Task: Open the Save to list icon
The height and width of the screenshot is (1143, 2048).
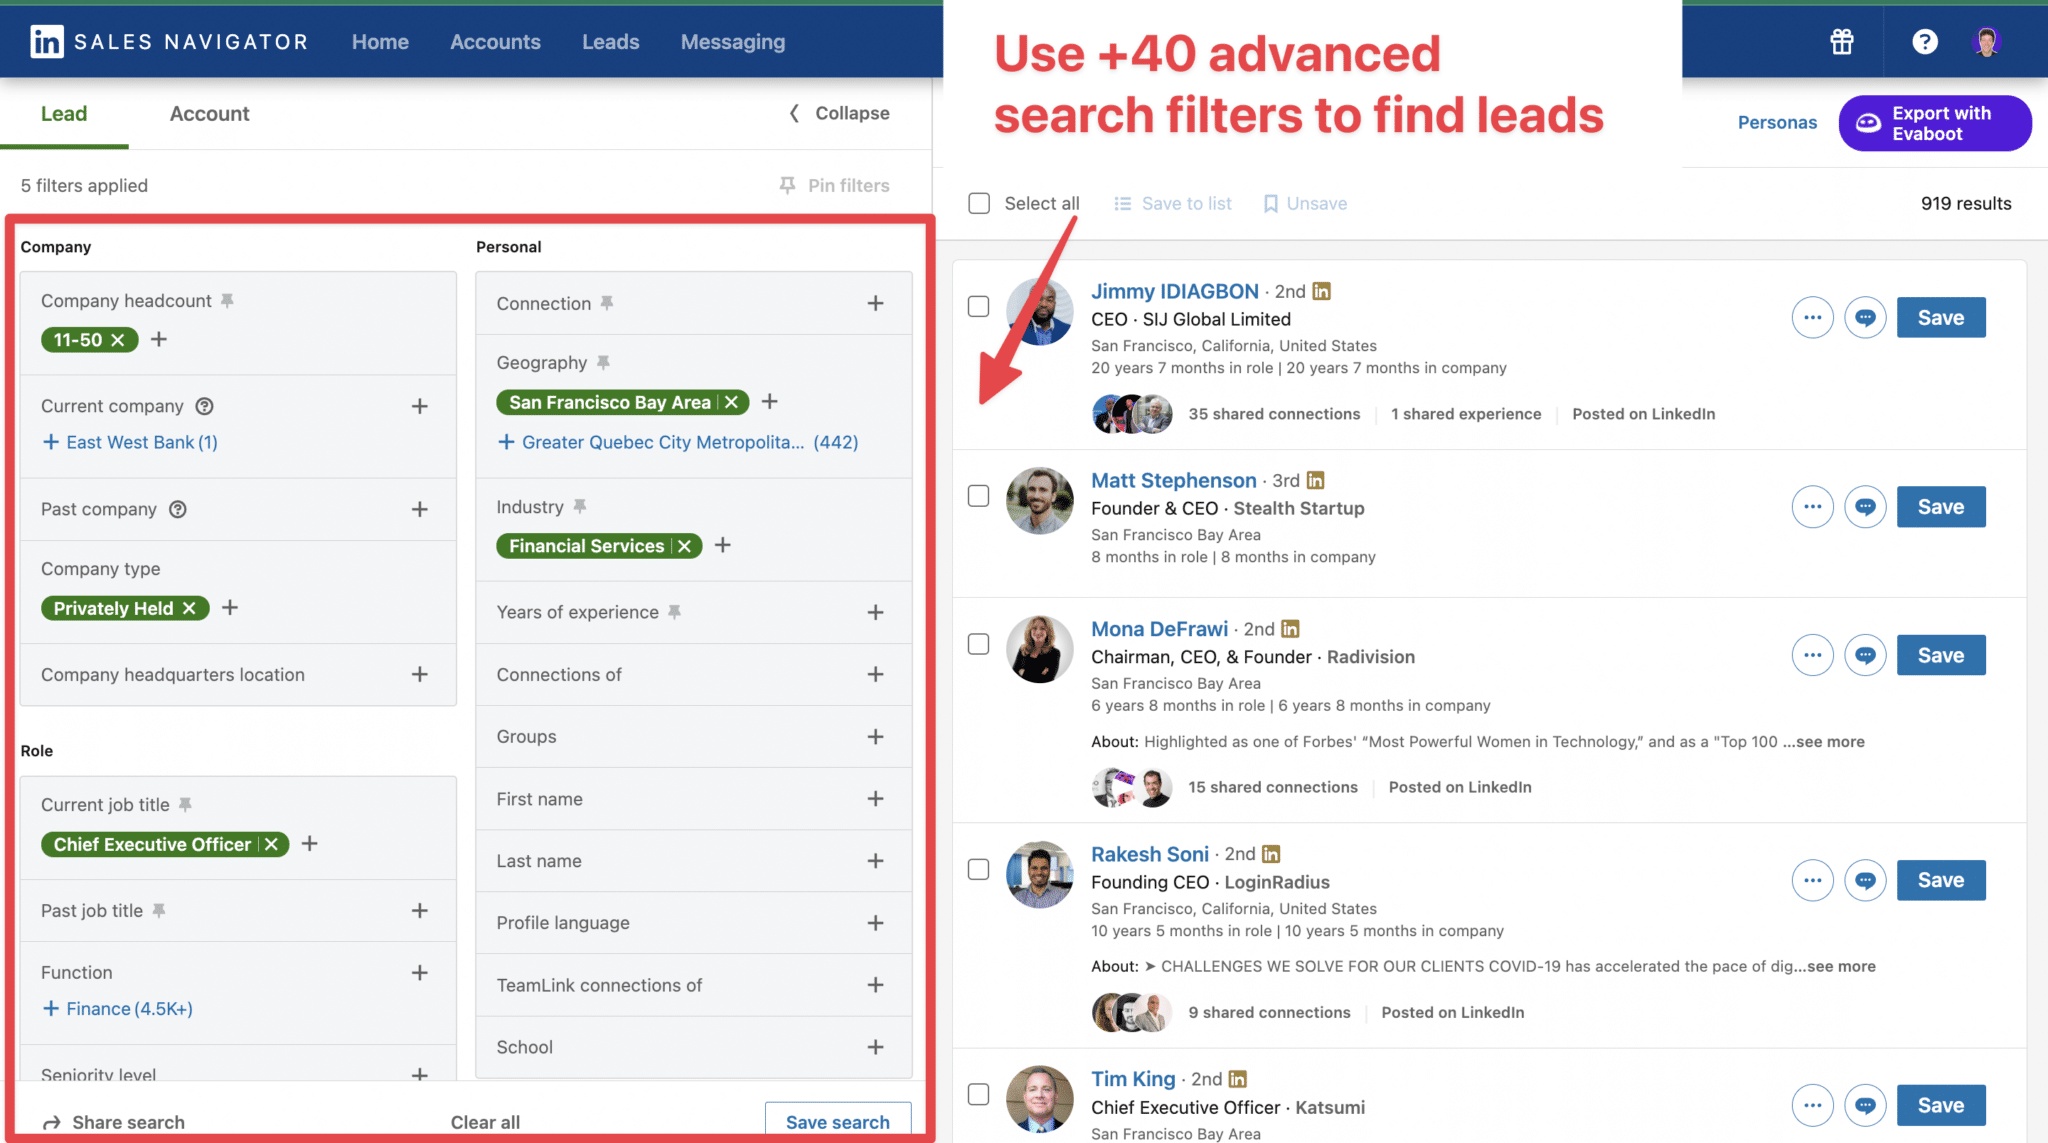Action: point(1122,203)
